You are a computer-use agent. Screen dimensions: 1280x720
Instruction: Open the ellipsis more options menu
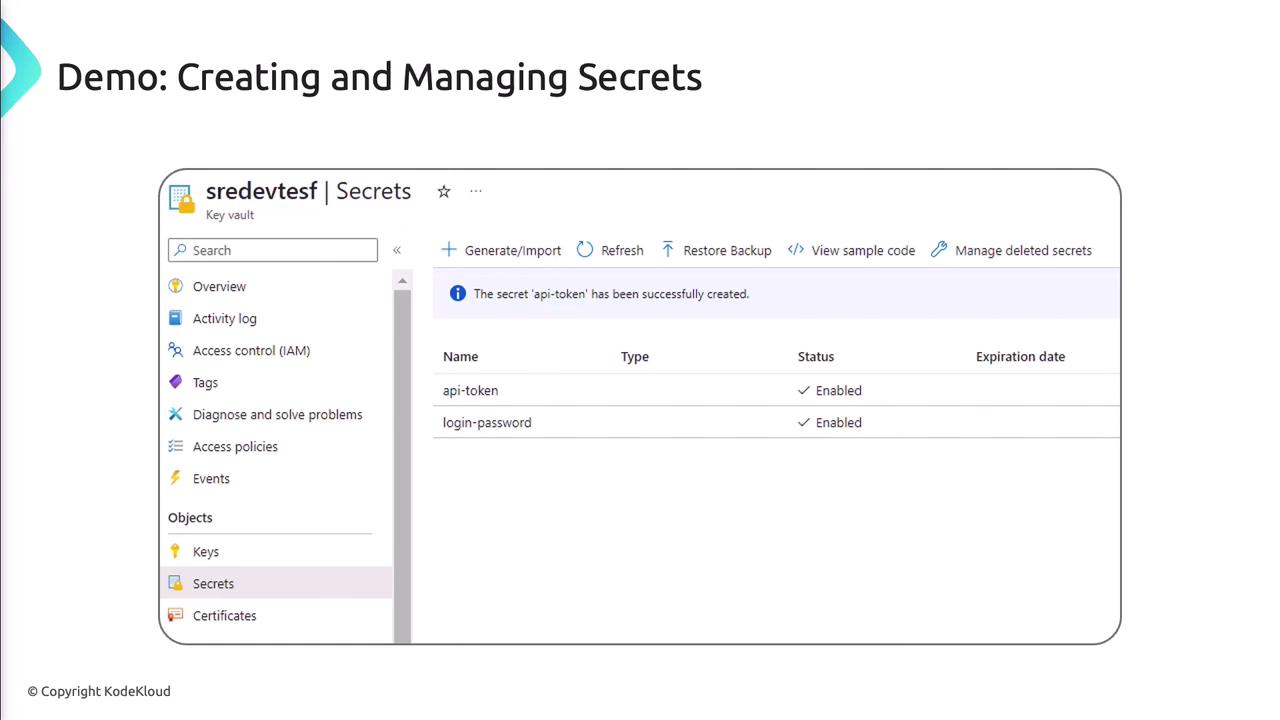(476, 191)
